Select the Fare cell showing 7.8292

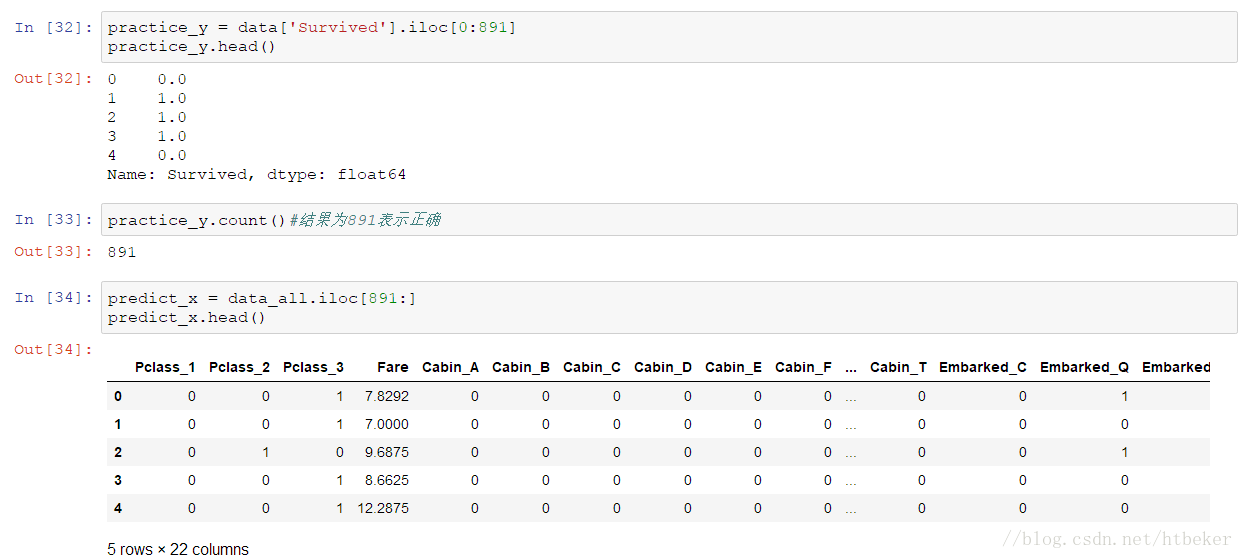[x=387, y=396]
